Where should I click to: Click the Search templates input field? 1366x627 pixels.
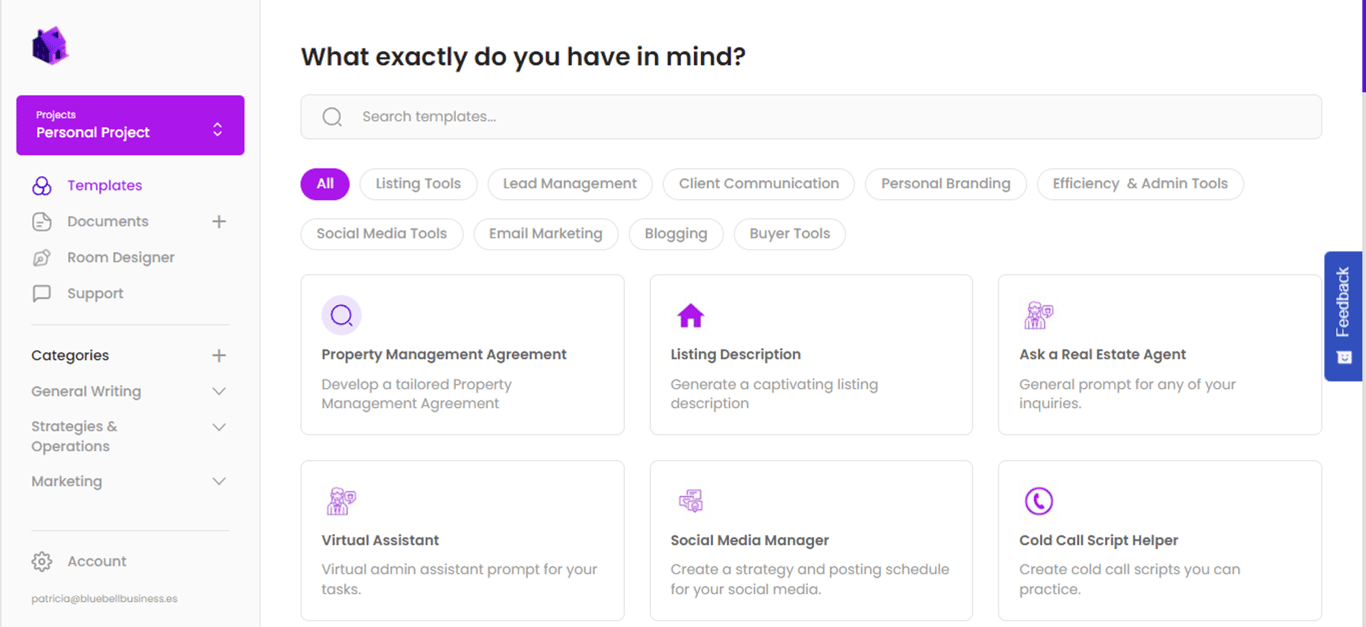[x=810, y=117]
